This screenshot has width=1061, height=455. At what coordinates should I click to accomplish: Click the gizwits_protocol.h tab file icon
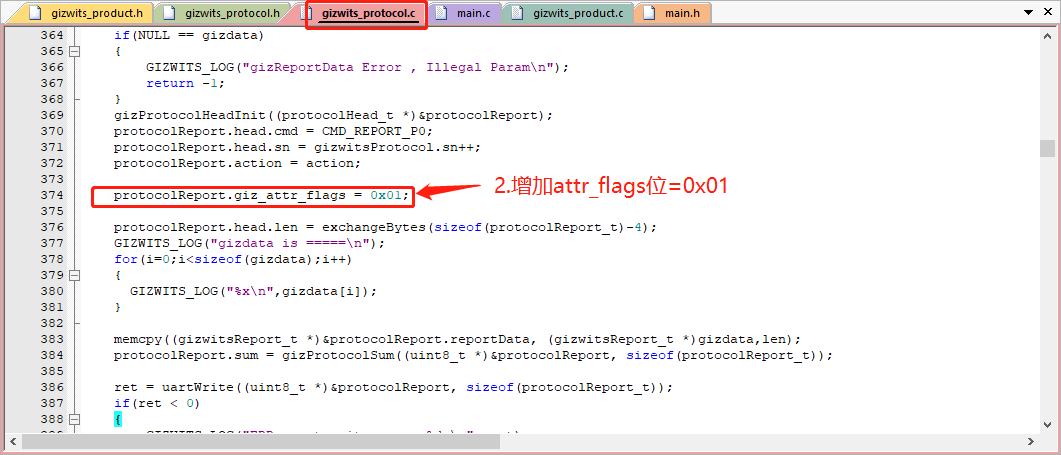click(170, 14)
